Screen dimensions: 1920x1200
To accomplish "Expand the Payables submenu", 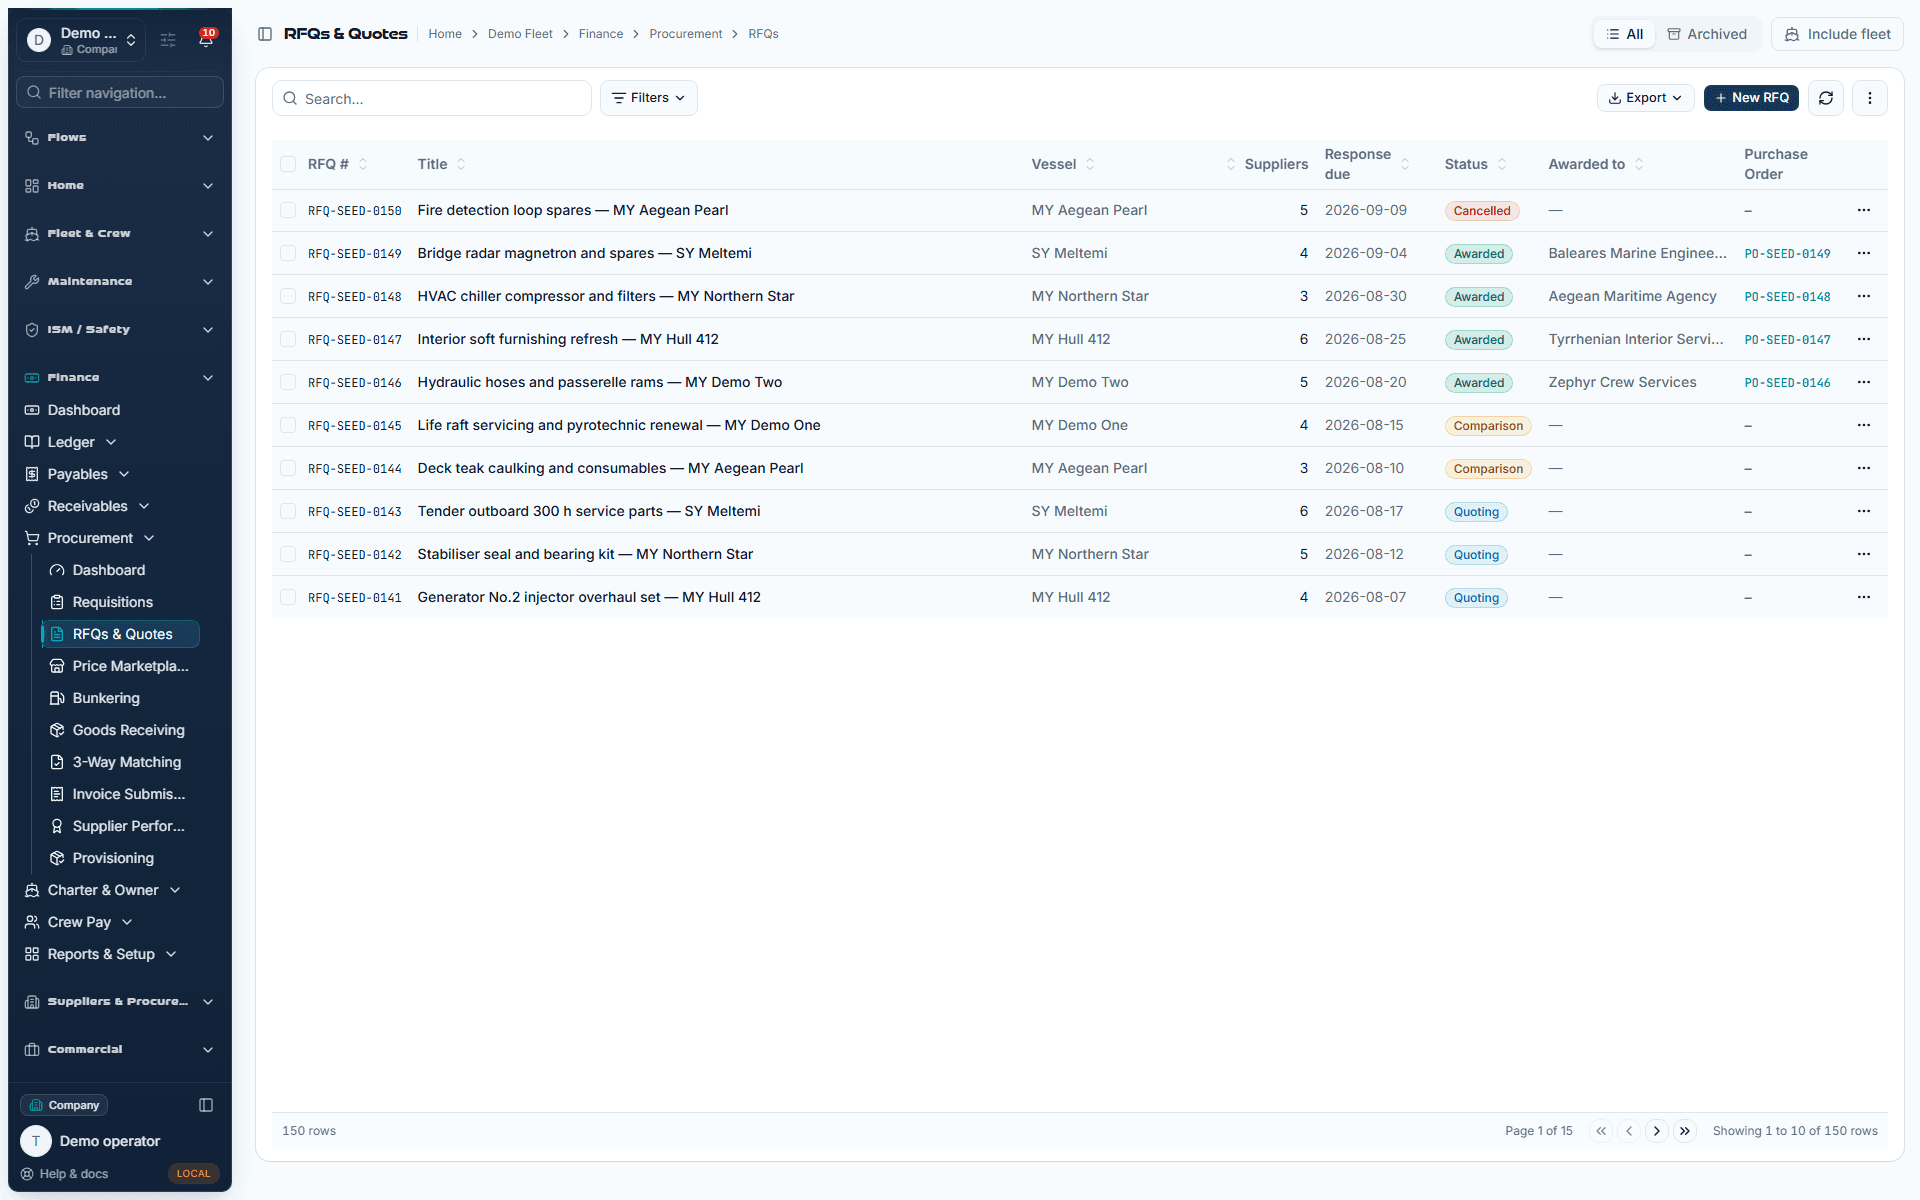I will tap(77, 474).
